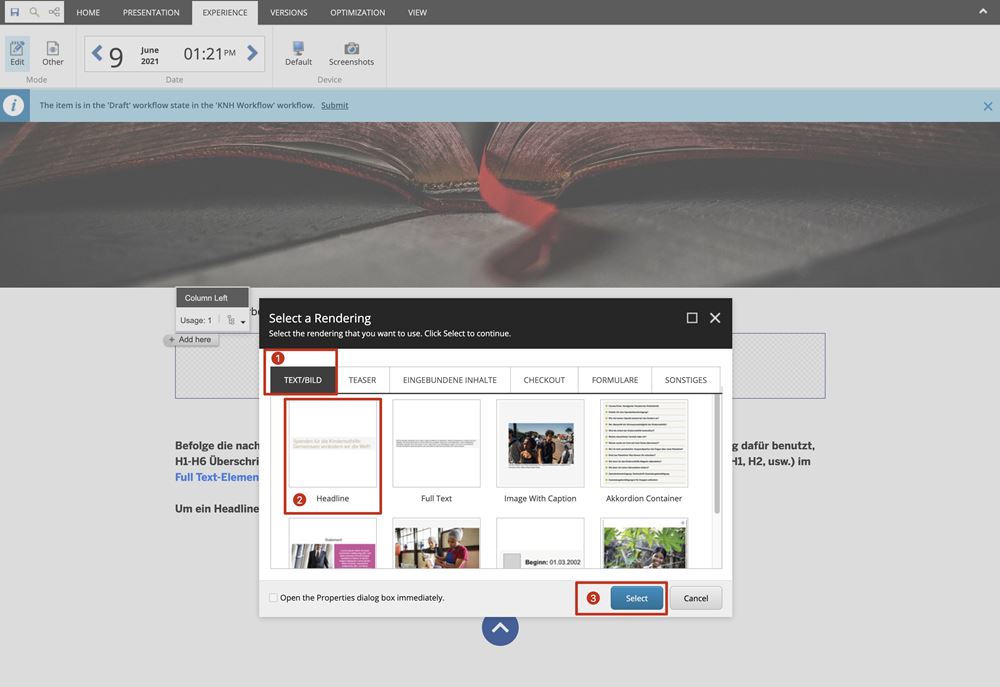Open the Screenshots camera icon
The height and width of the screenshot is (687, 1000).
(x=351, y=52)
